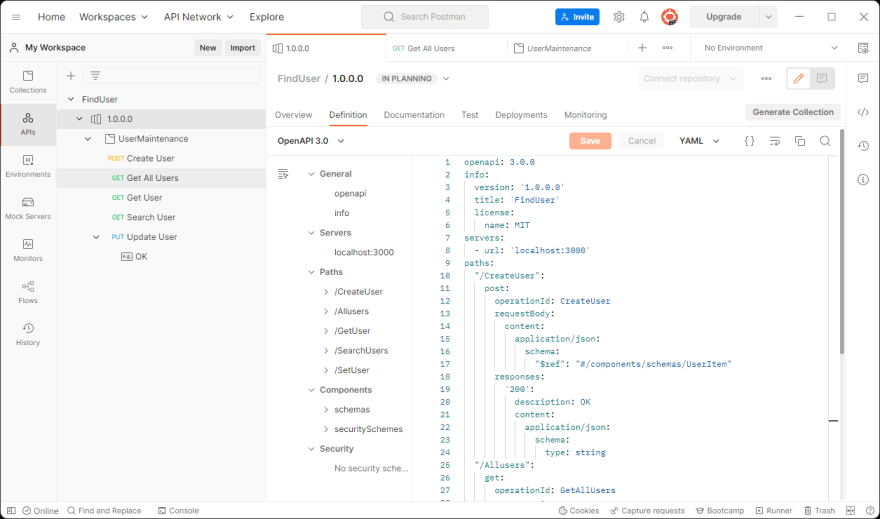Image resolution: width=880 pixels, height=519 pixels.
Task: Click the New button
Action: click(208, 48)
